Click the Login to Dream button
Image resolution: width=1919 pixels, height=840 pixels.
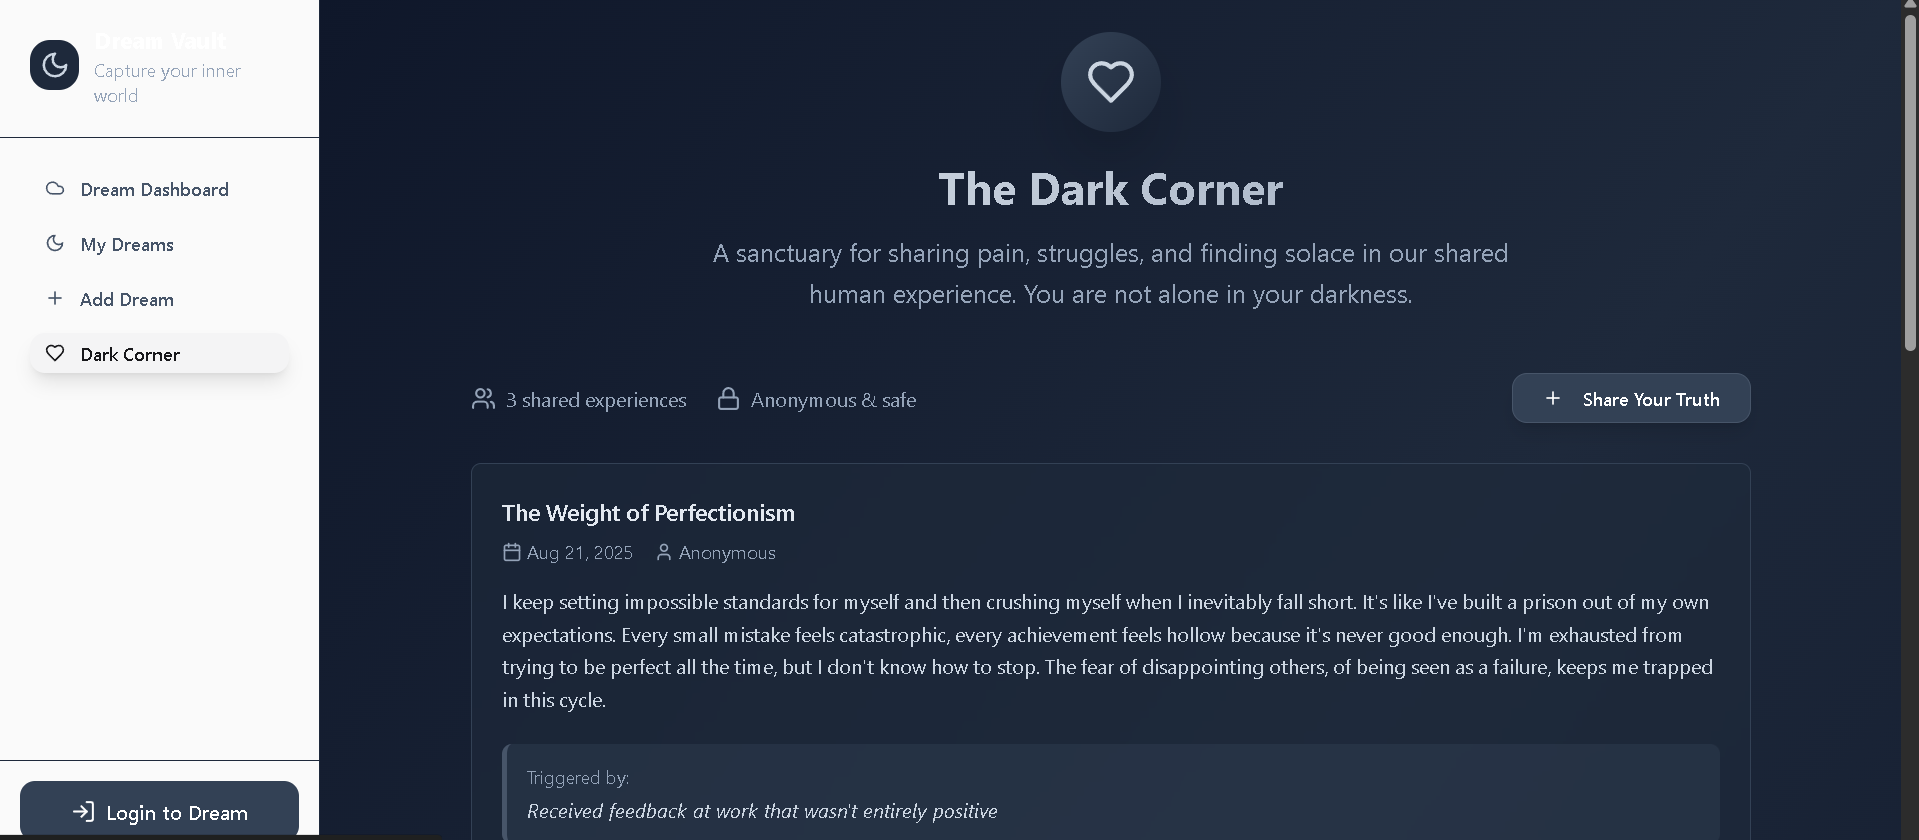tap(159, 811)
